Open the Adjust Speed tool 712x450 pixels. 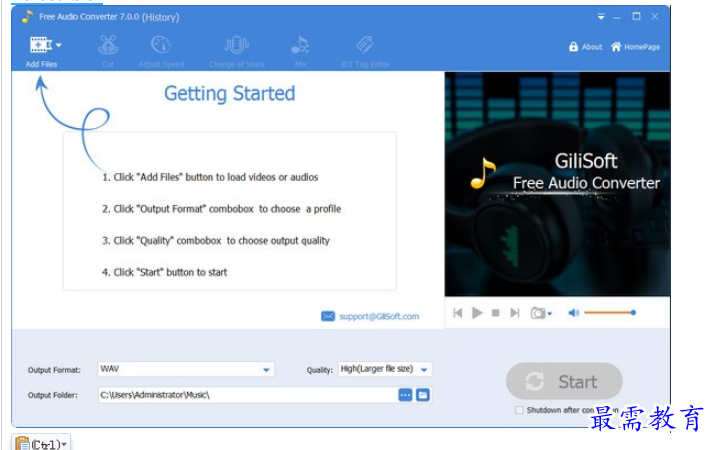pos(161,51)
